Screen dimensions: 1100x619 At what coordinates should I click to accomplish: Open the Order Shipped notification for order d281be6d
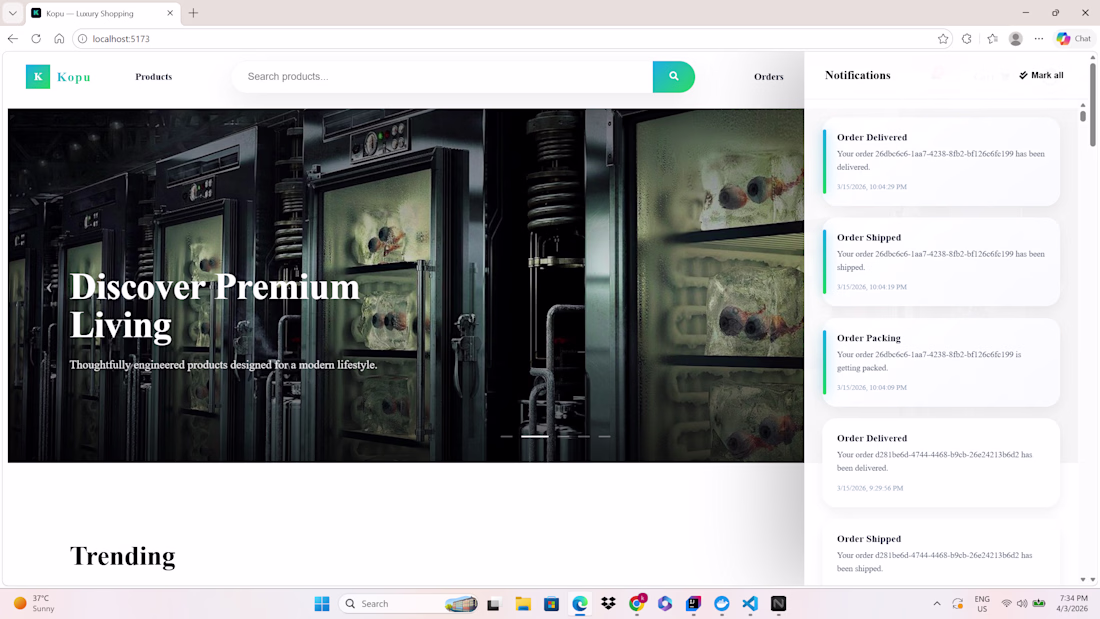pyautogui.click(x=941, y=554)
